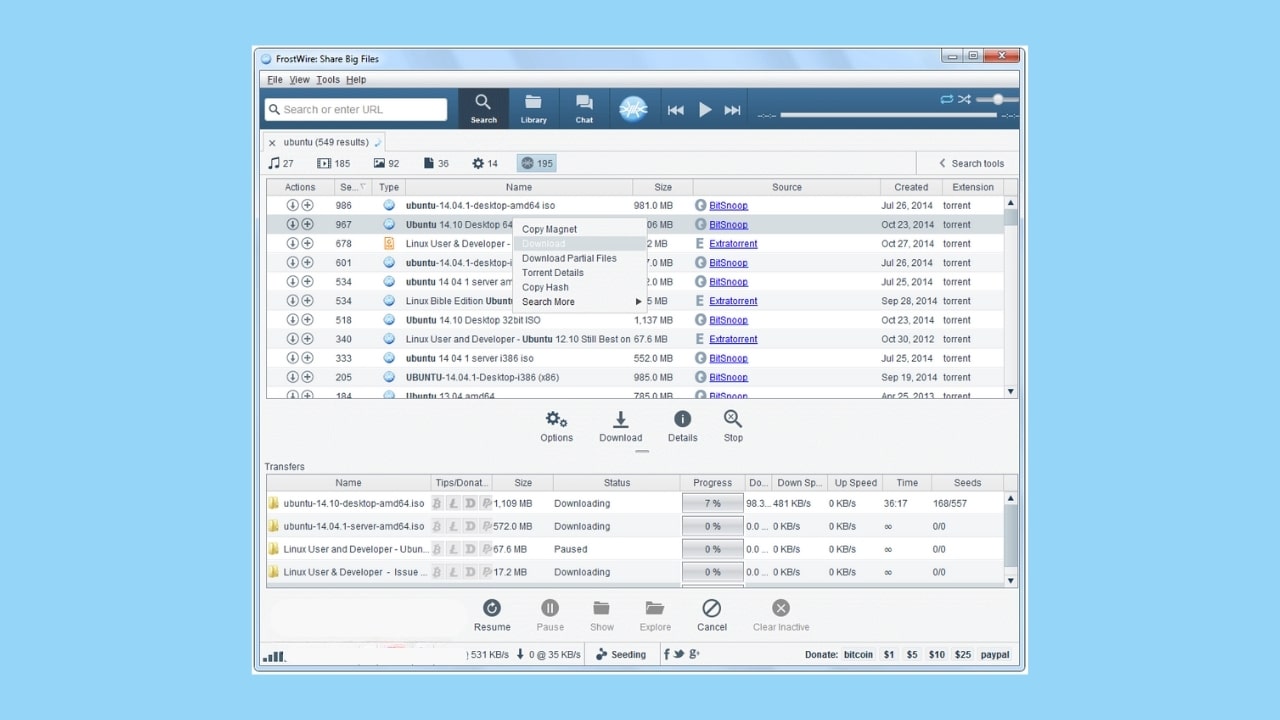This screenshot has height=720, width=1280.
Task: Expand Search More submenu
Action: coord(580,302)
